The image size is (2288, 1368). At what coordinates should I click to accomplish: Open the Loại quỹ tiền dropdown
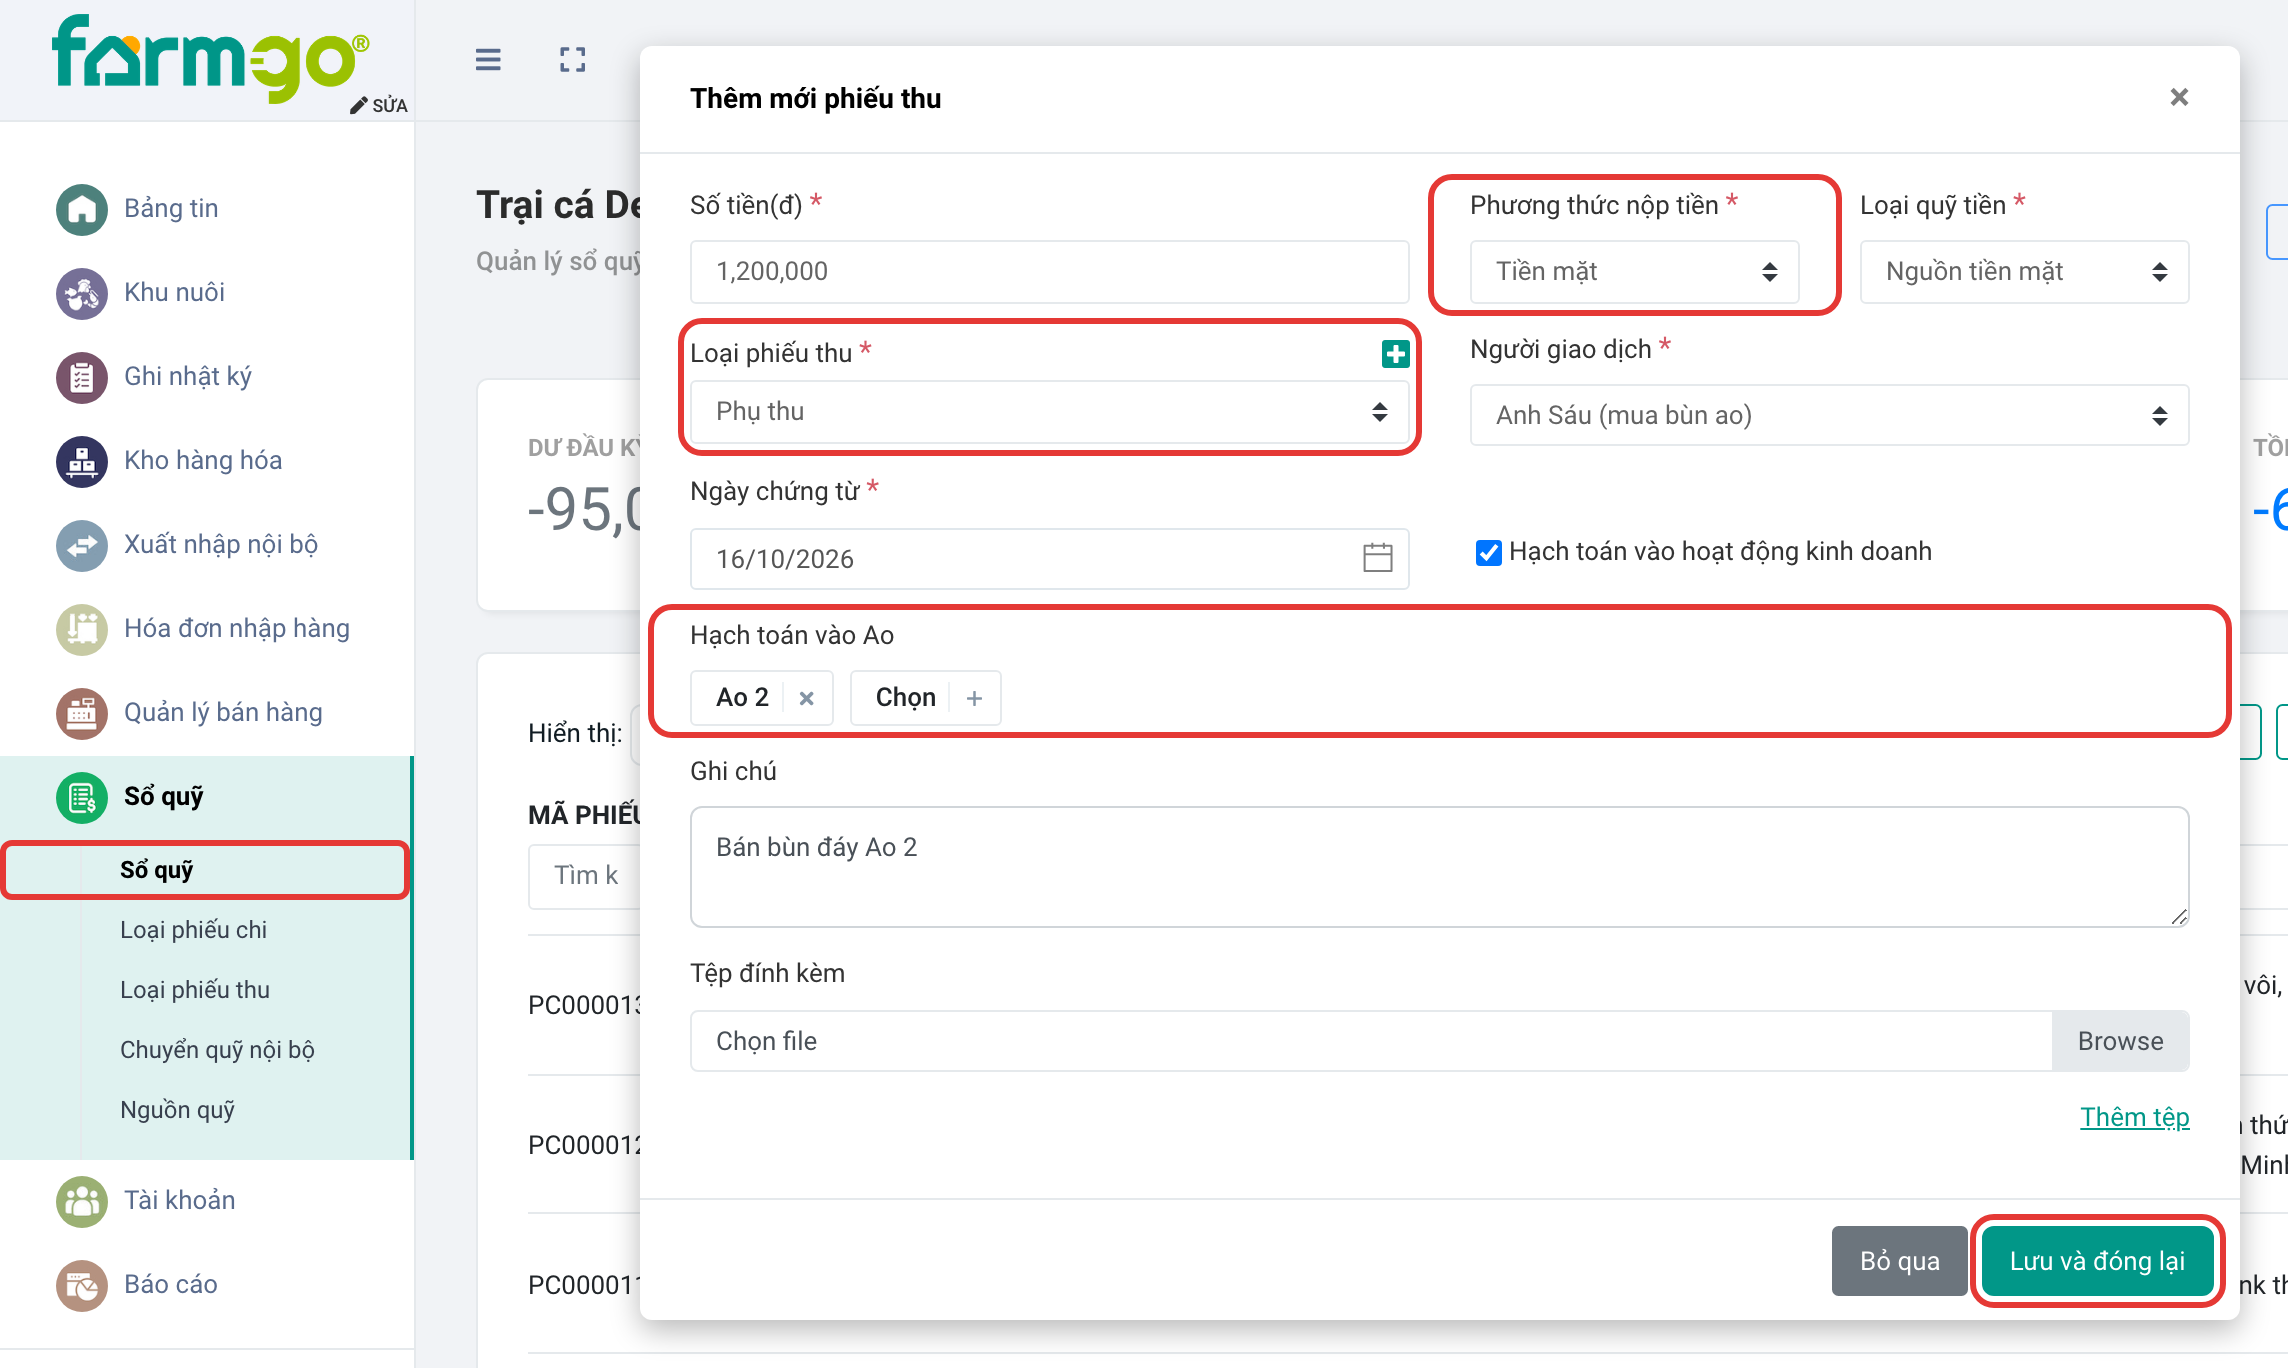click(x=2024, y=272)
